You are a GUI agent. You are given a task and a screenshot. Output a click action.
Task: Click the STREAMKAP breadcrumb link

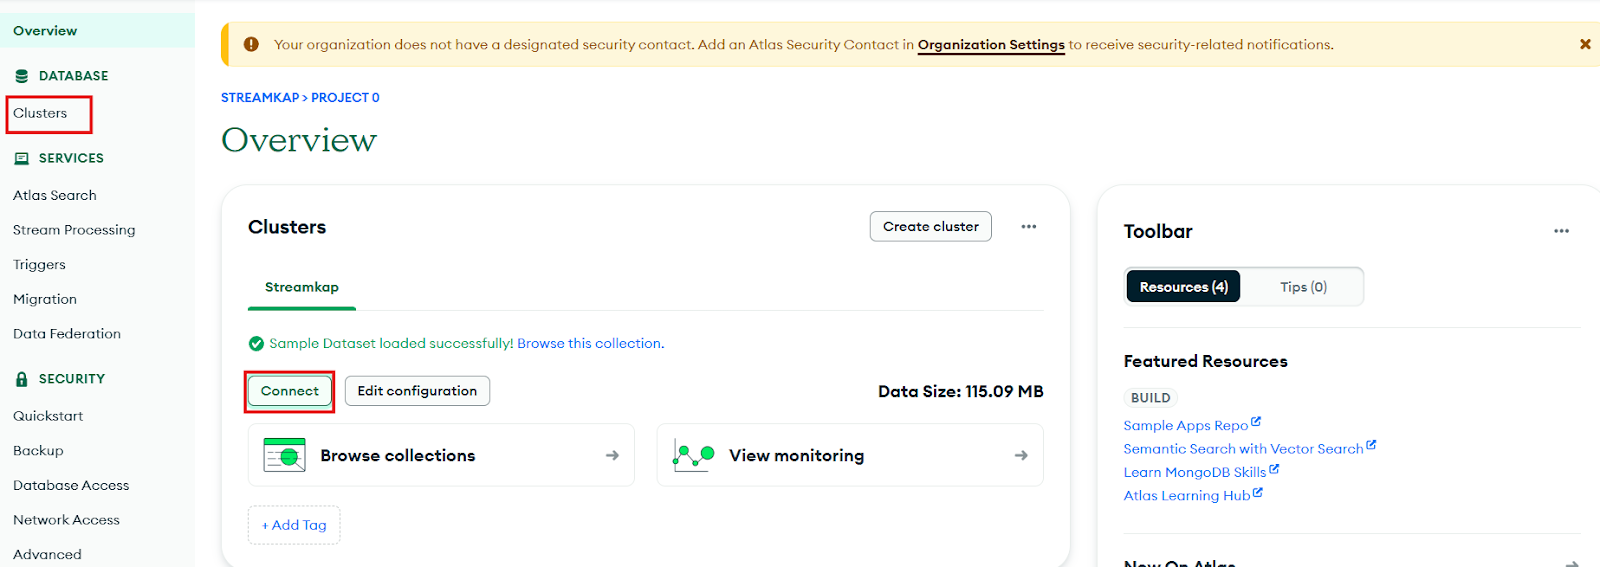(260, 98)
